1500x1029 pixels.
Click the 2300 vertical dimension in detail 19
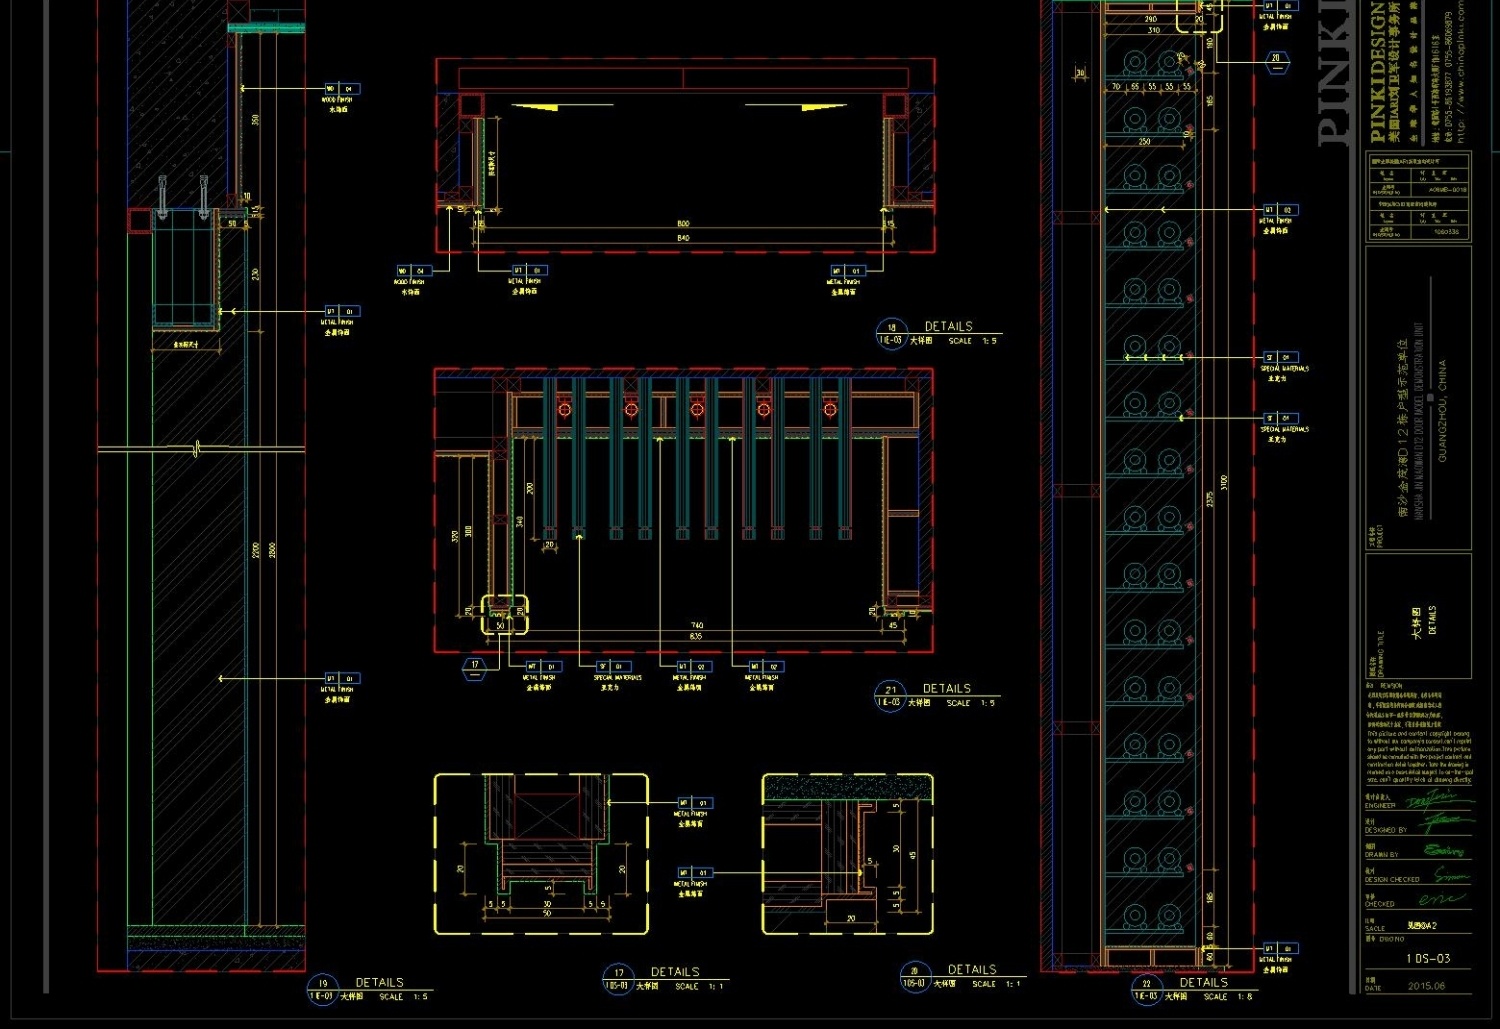[x=272, y=550]
